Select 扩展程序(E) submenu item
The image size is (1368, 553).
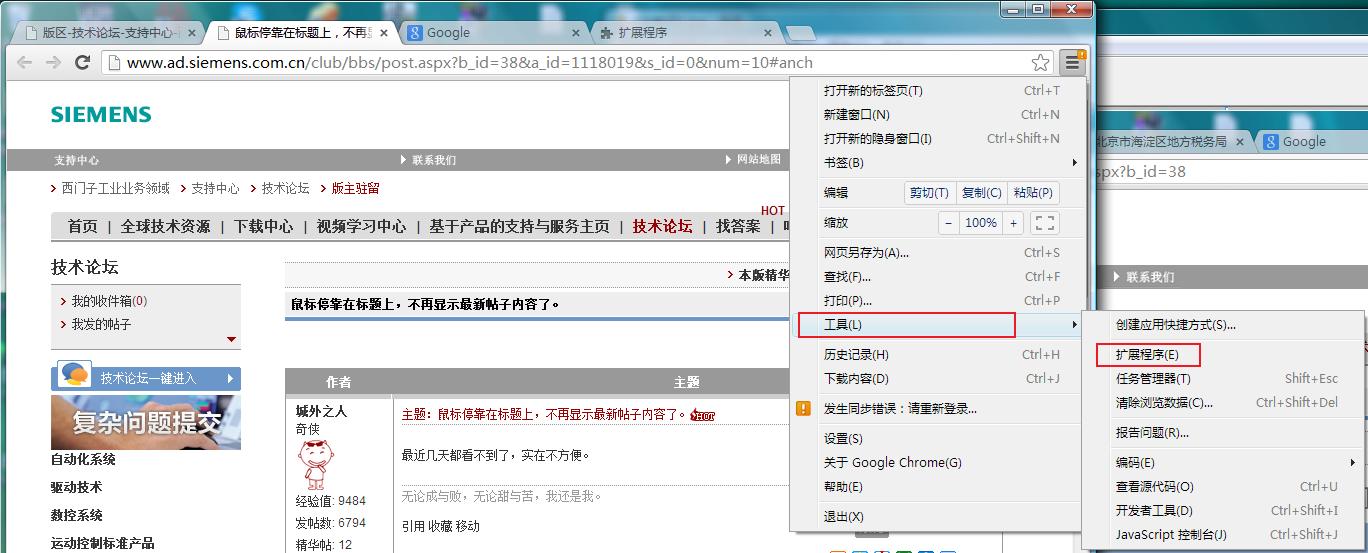(1224, 354)
